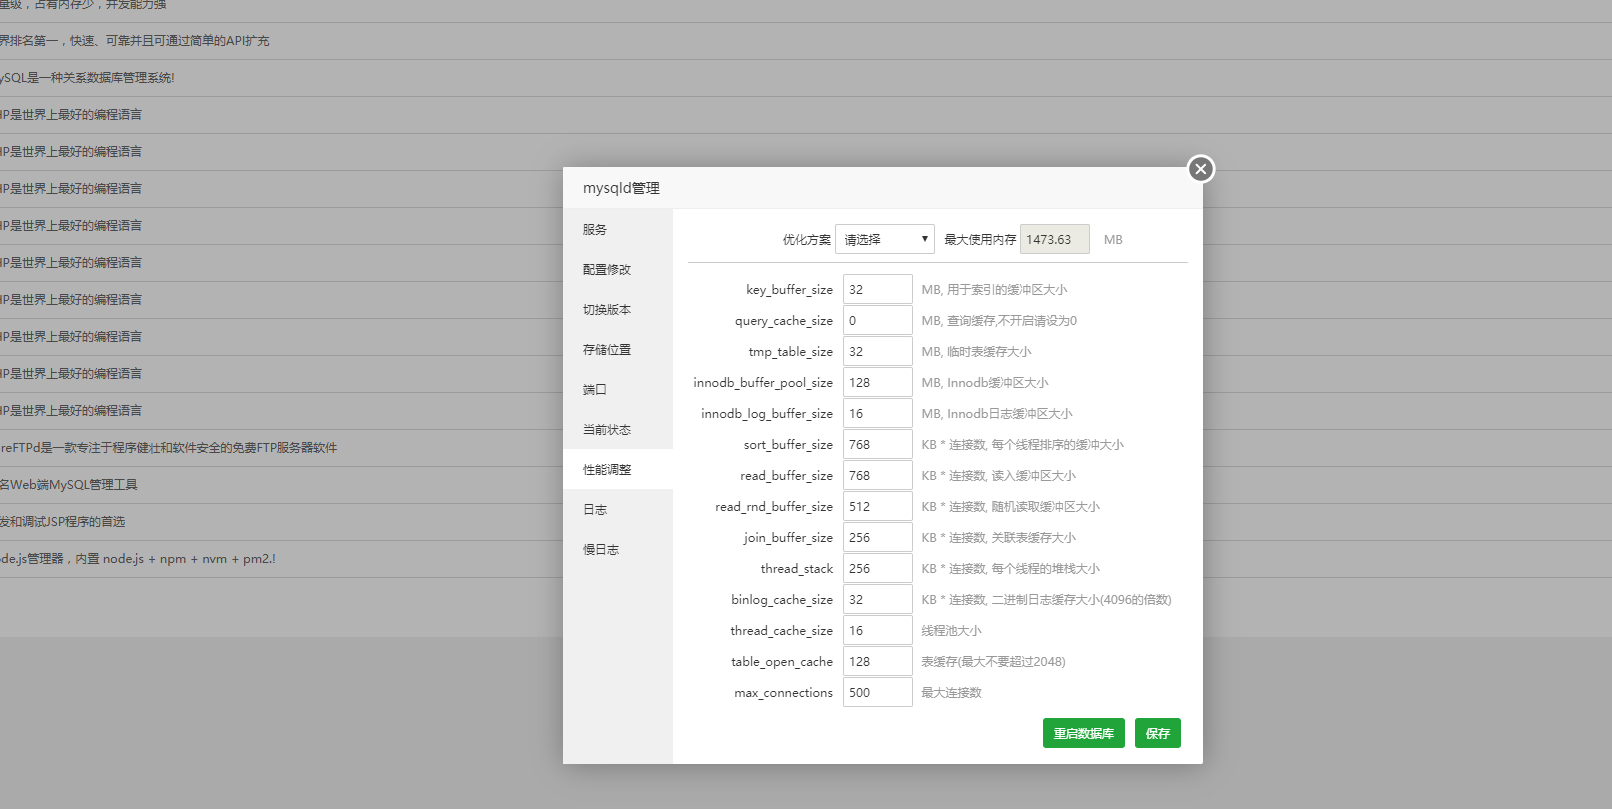Click the mysqld管理 dialog title
Image resolution: width=1612 pixels, height=809 pixels.
coord(621,188)
